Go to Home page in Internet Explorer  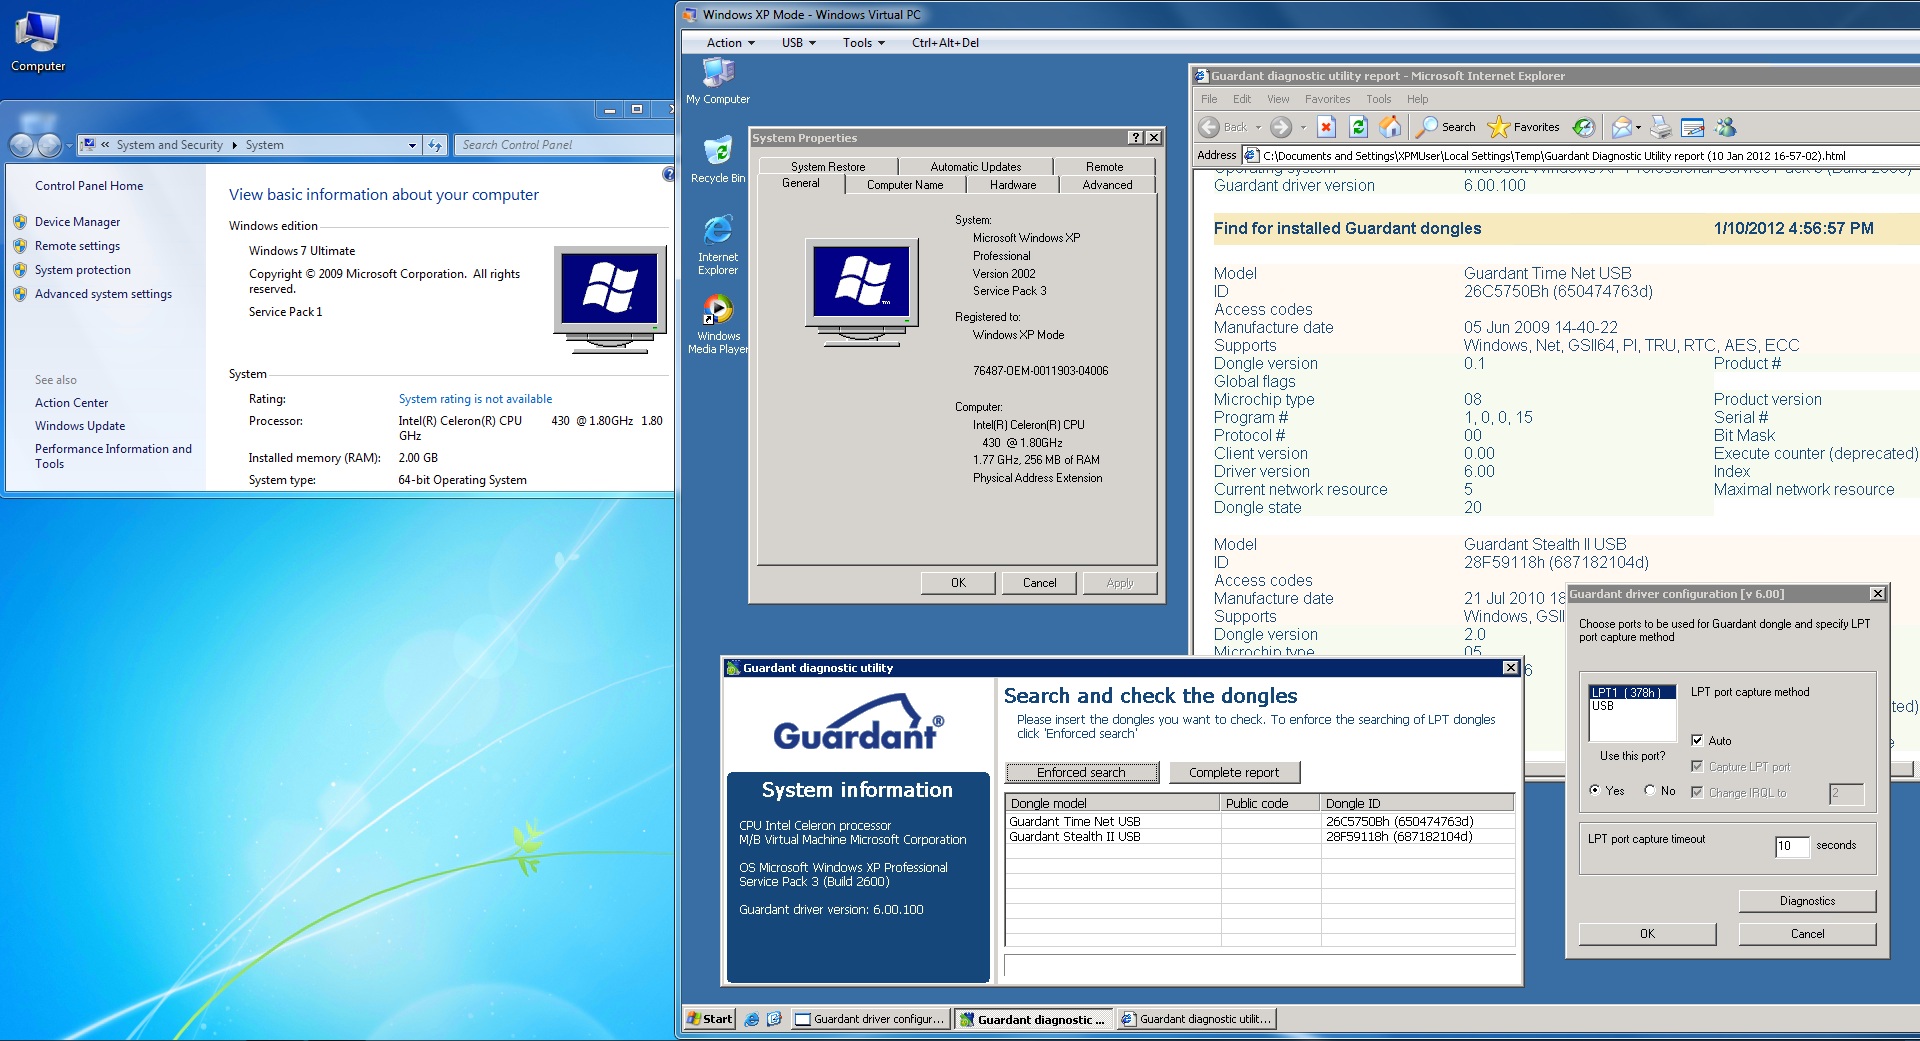click(1390, 127)
